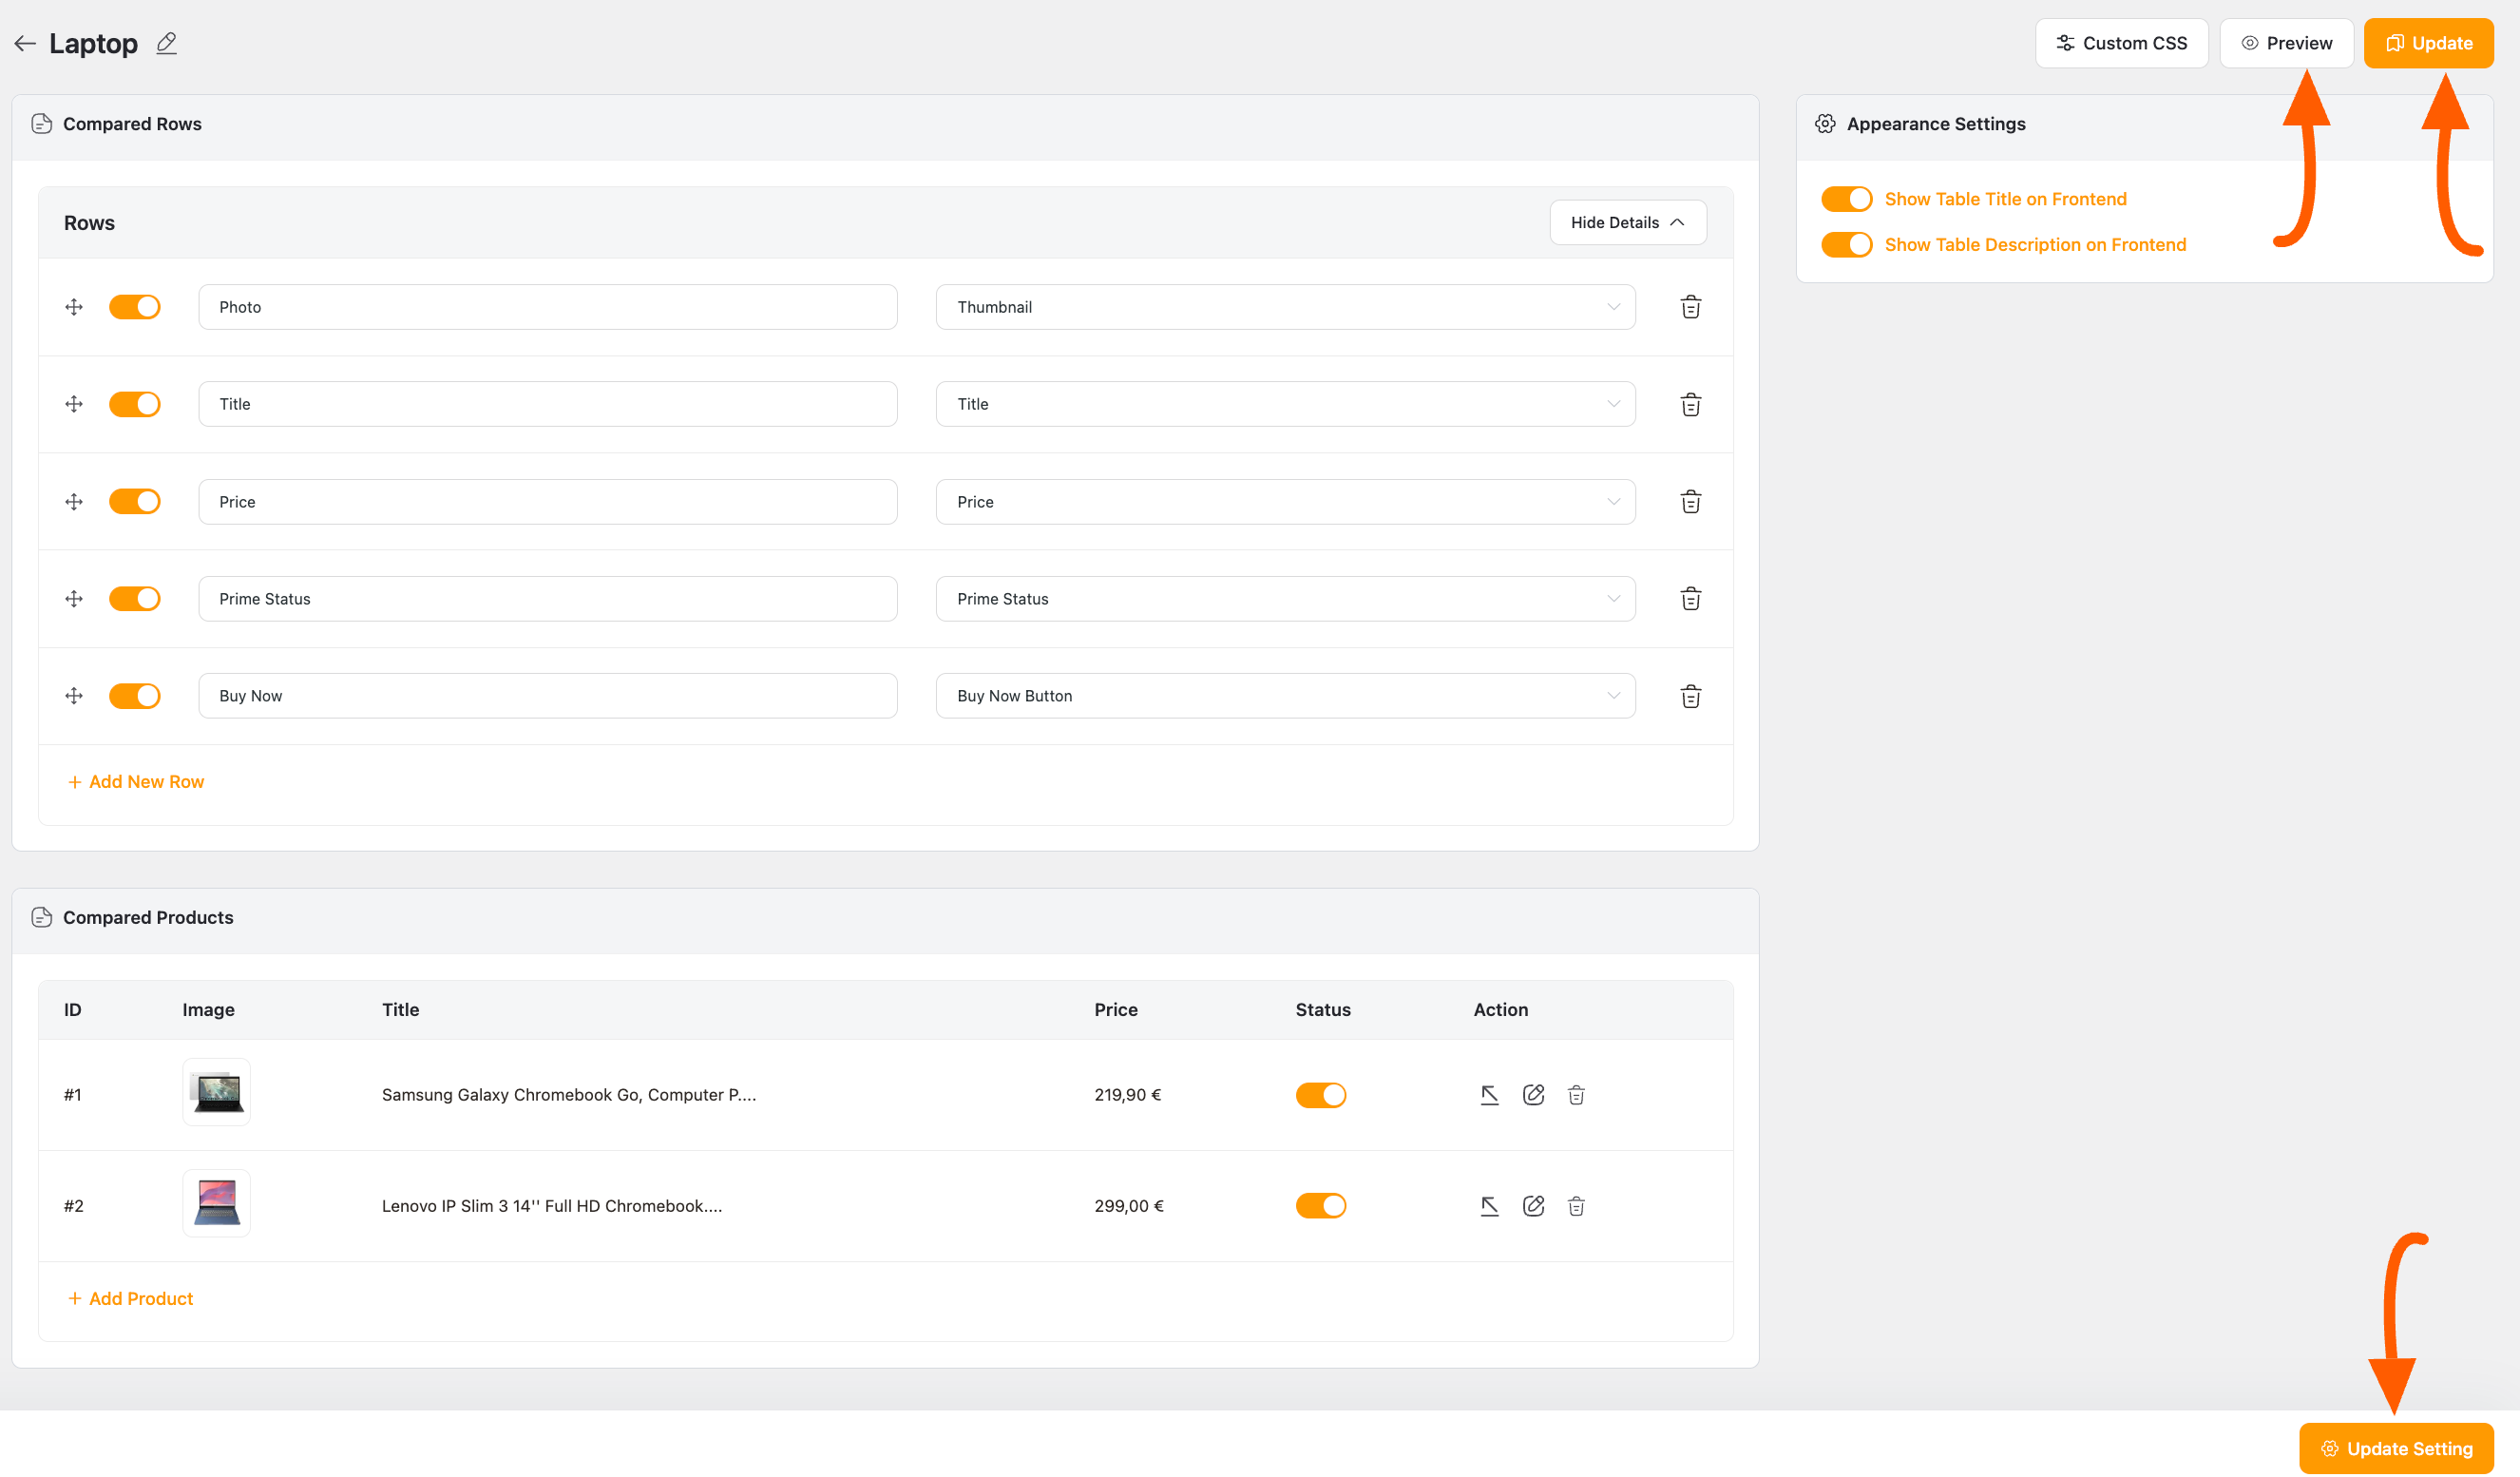Collapse rows using Hide Details expander
The image size is (2520, 1477).
1626,221
